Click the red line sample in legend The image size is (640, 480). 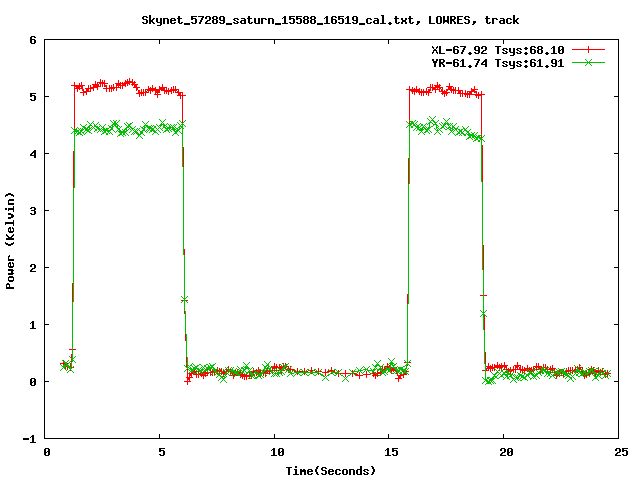click(588, 50)
